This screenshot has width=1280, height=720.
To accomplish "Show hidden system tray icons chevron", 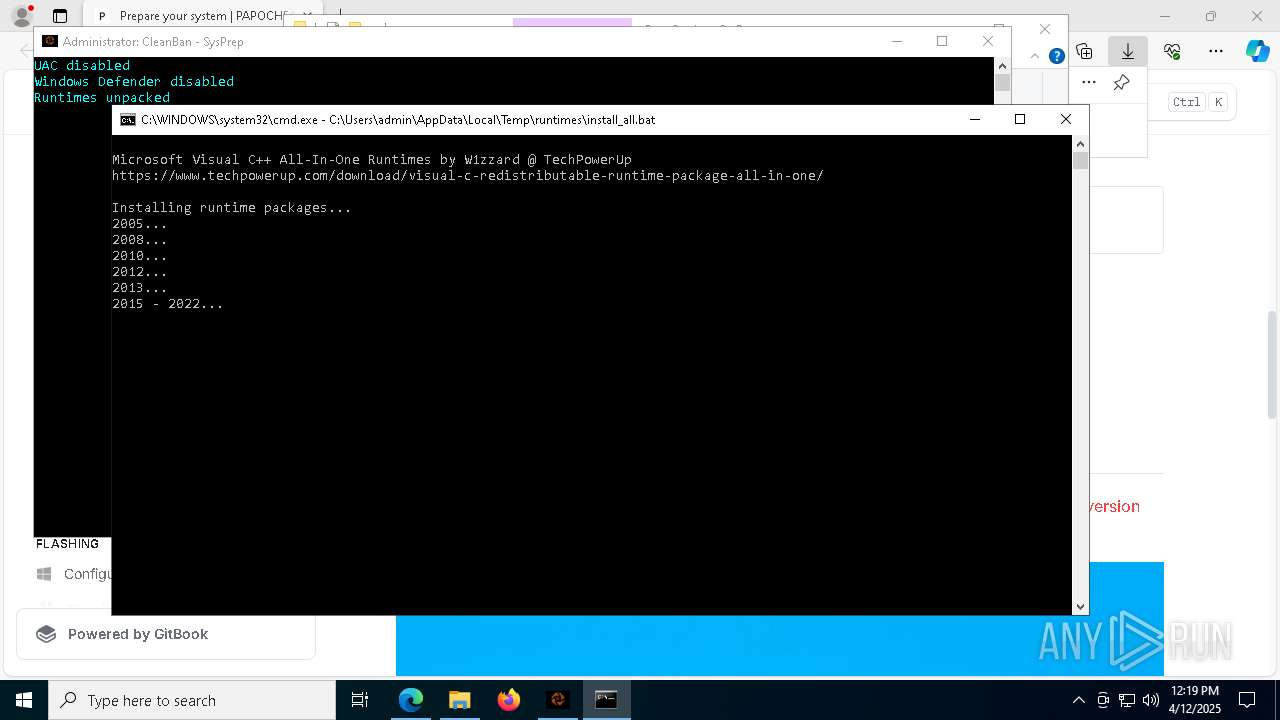I will pyautogui.click(x=1078, y=700).
